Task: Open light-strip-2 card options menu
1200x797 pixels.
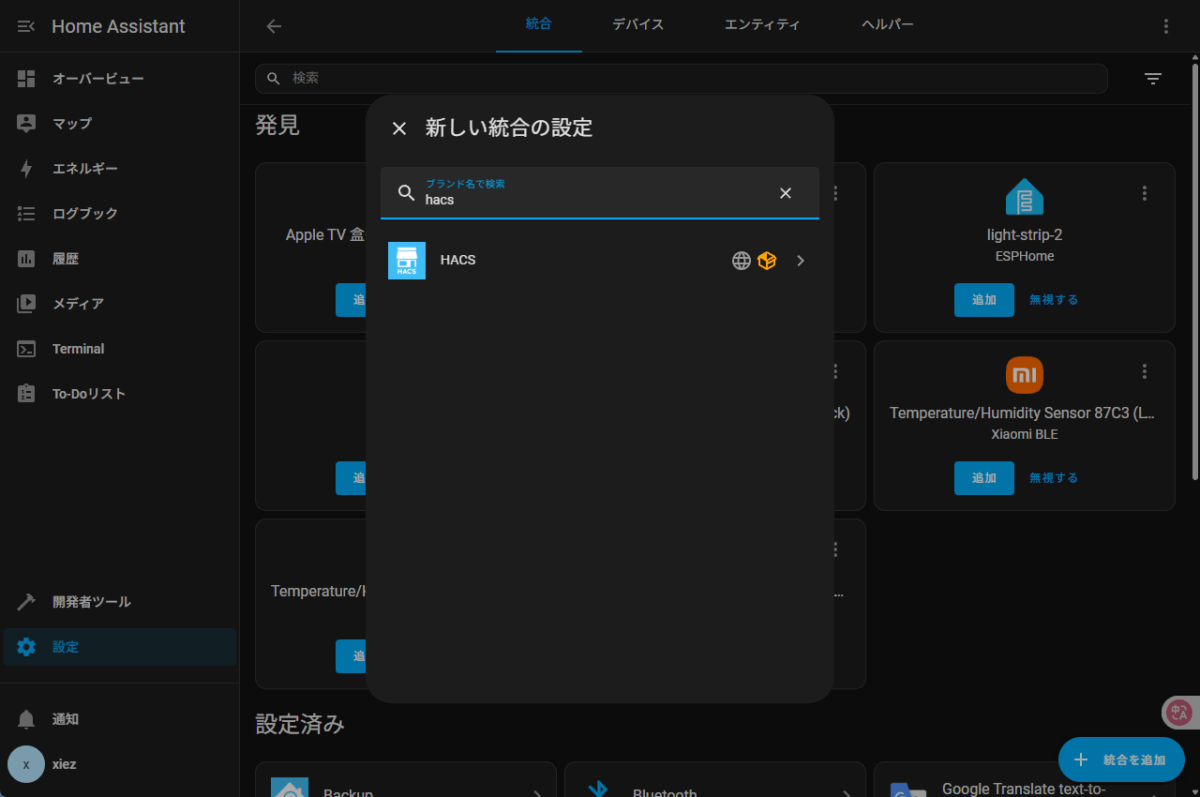Action: 1145,193
